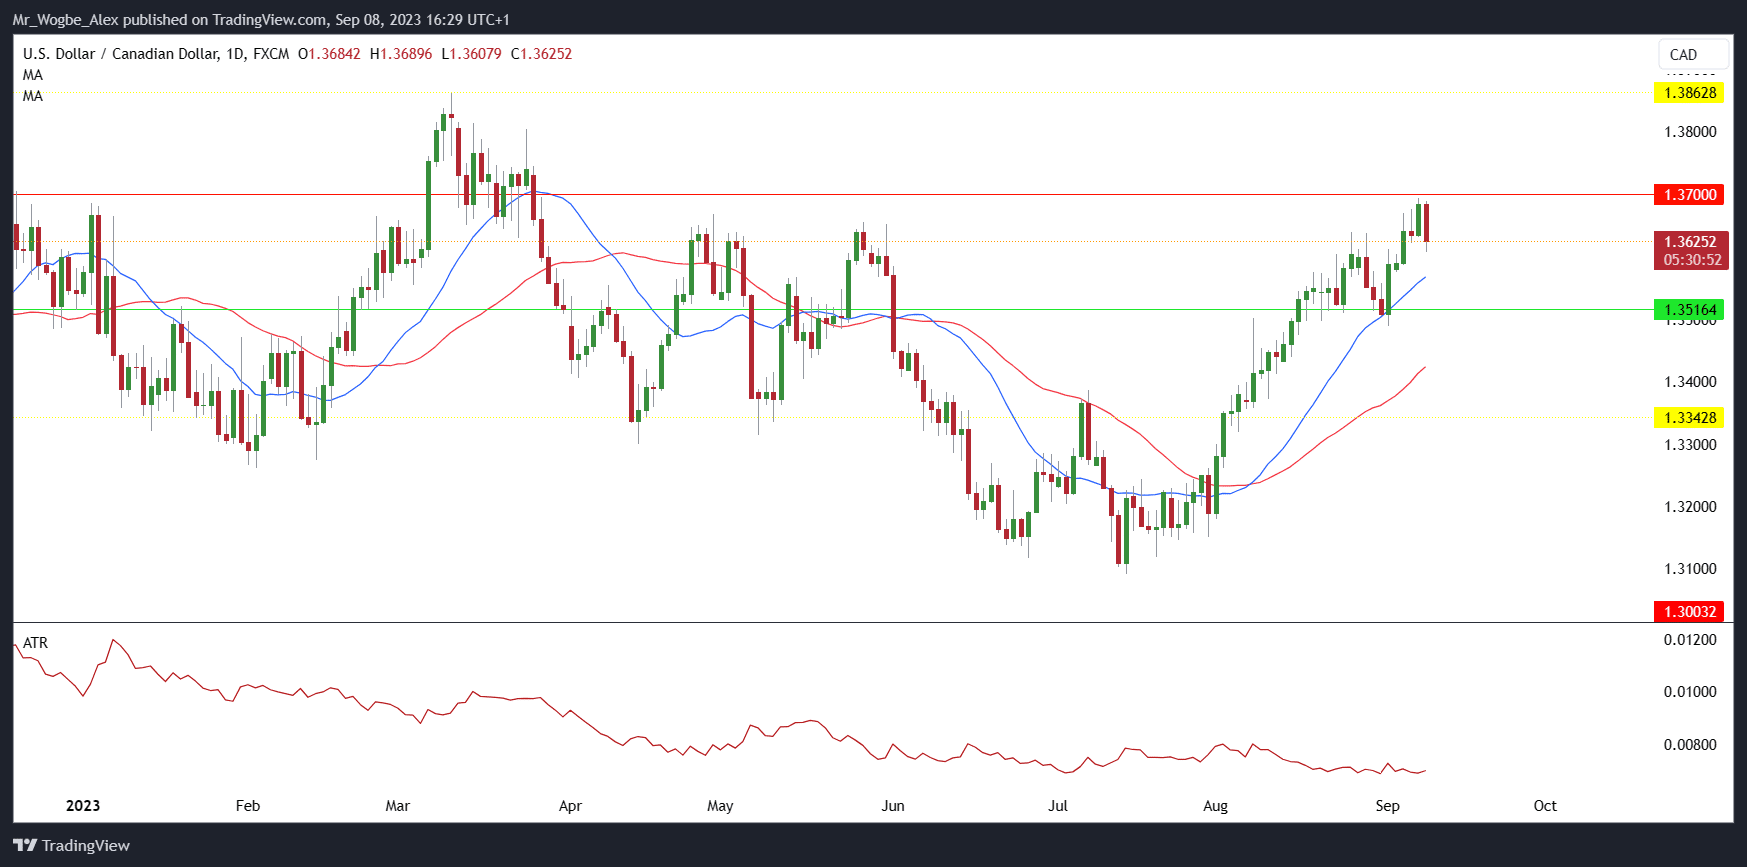Click the 1.37000 red price label
Viewport: 1747px width, 867px height.
(x=1690, y=195)
